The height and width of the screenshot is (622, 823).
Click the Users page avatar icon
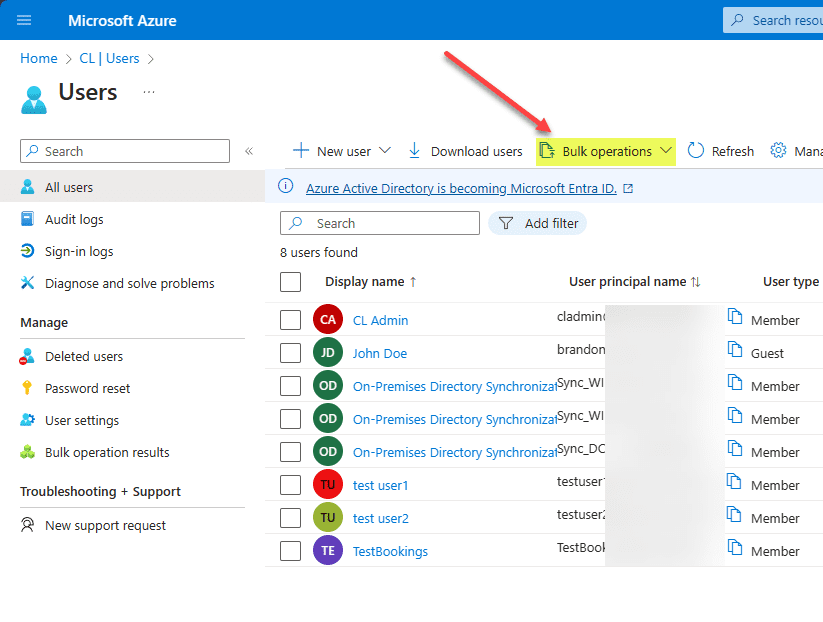(34, 100)
